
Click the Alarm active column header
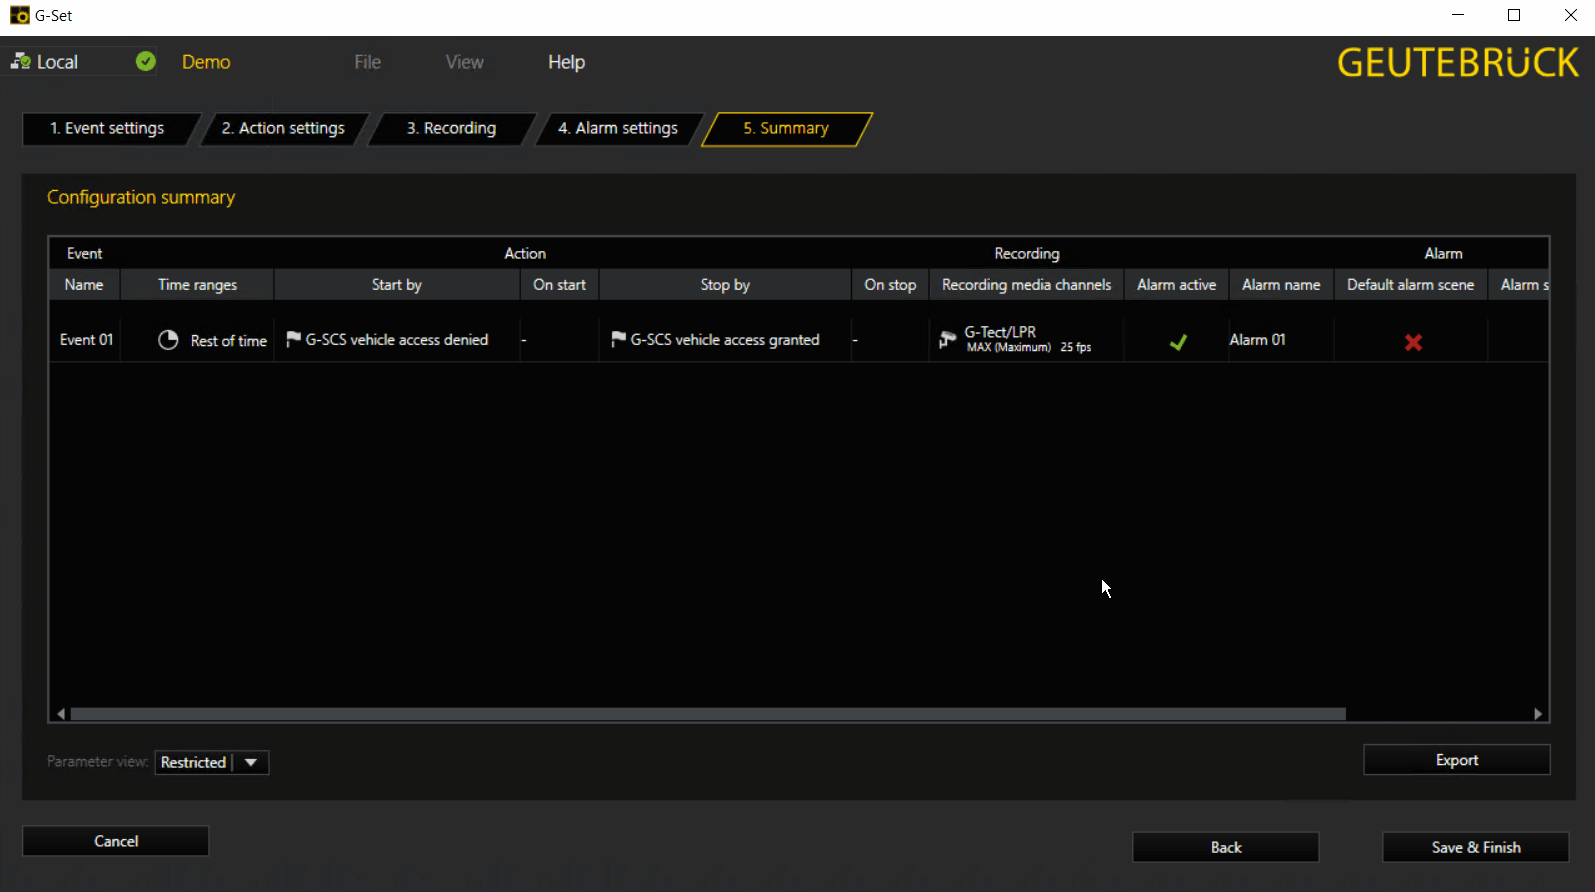[x=1176, y=285]
